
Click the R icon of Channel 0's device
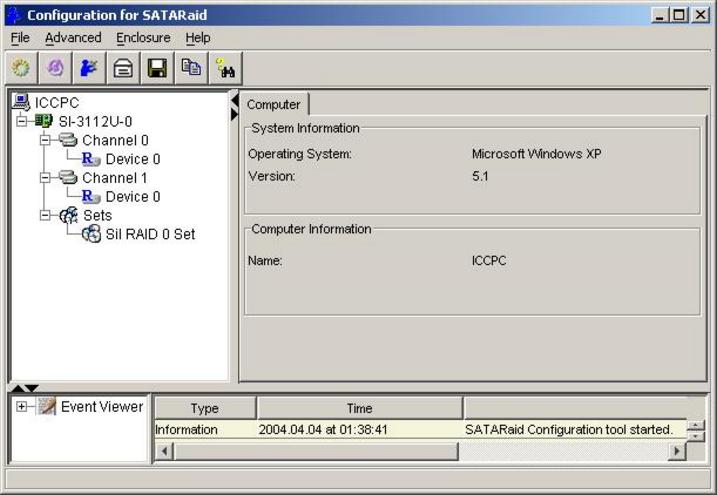point(91,159)
